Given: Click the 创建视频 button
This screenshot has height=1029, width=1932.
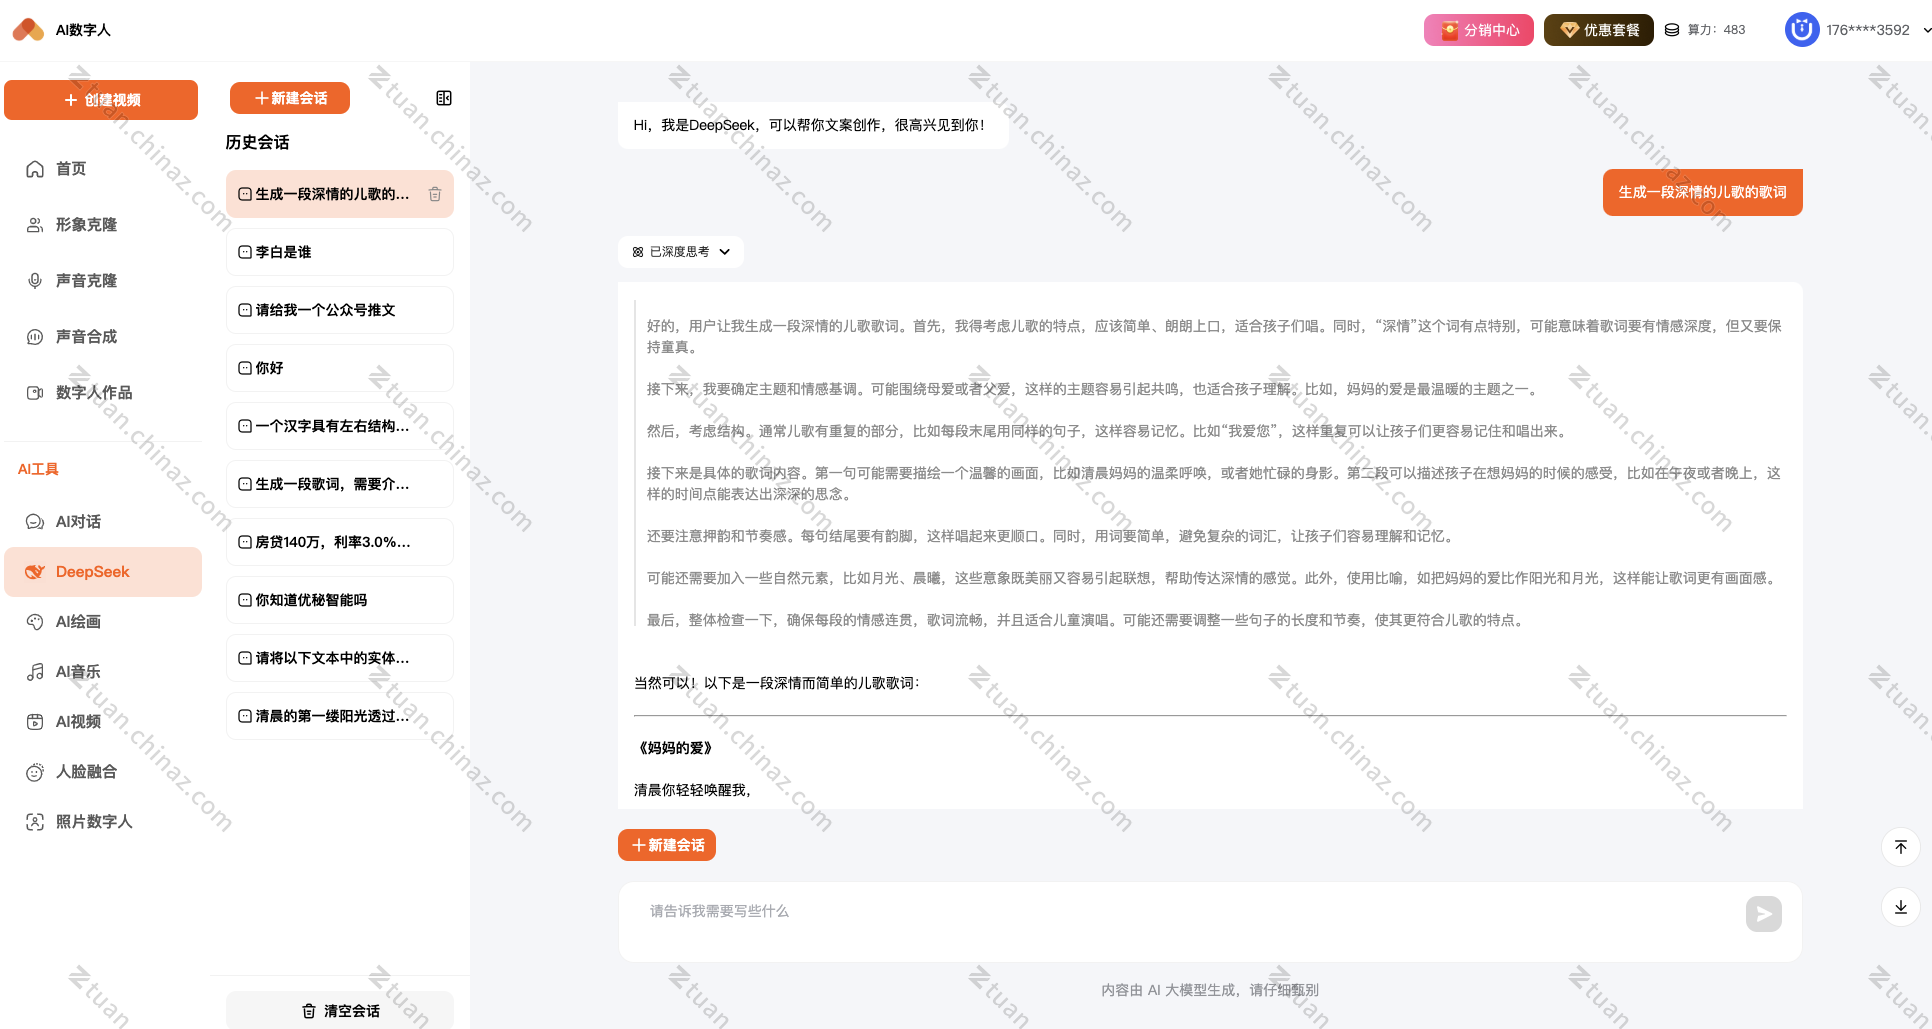Looking at the screenshot, I should [101, 100].
